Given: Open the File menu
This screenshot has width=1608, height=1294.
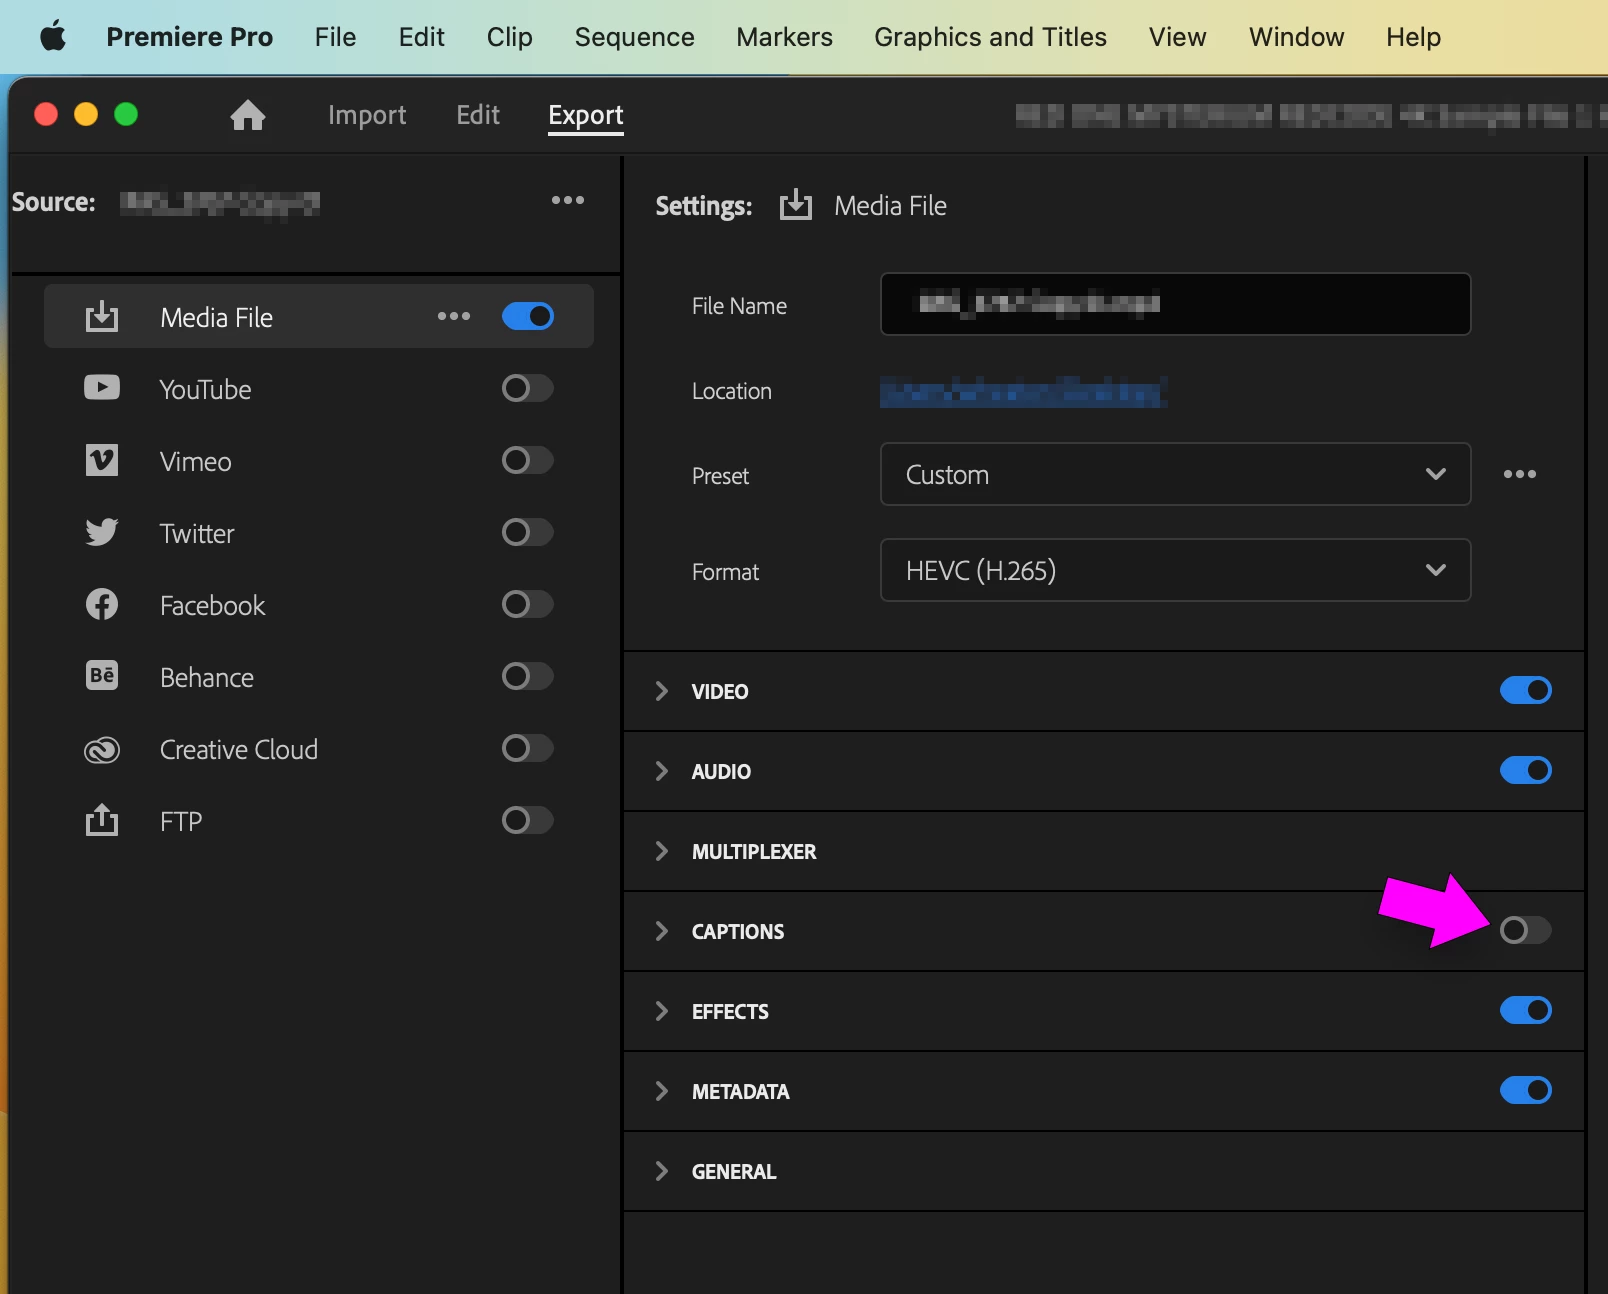Looking at the screenshot, I should 335,37.
